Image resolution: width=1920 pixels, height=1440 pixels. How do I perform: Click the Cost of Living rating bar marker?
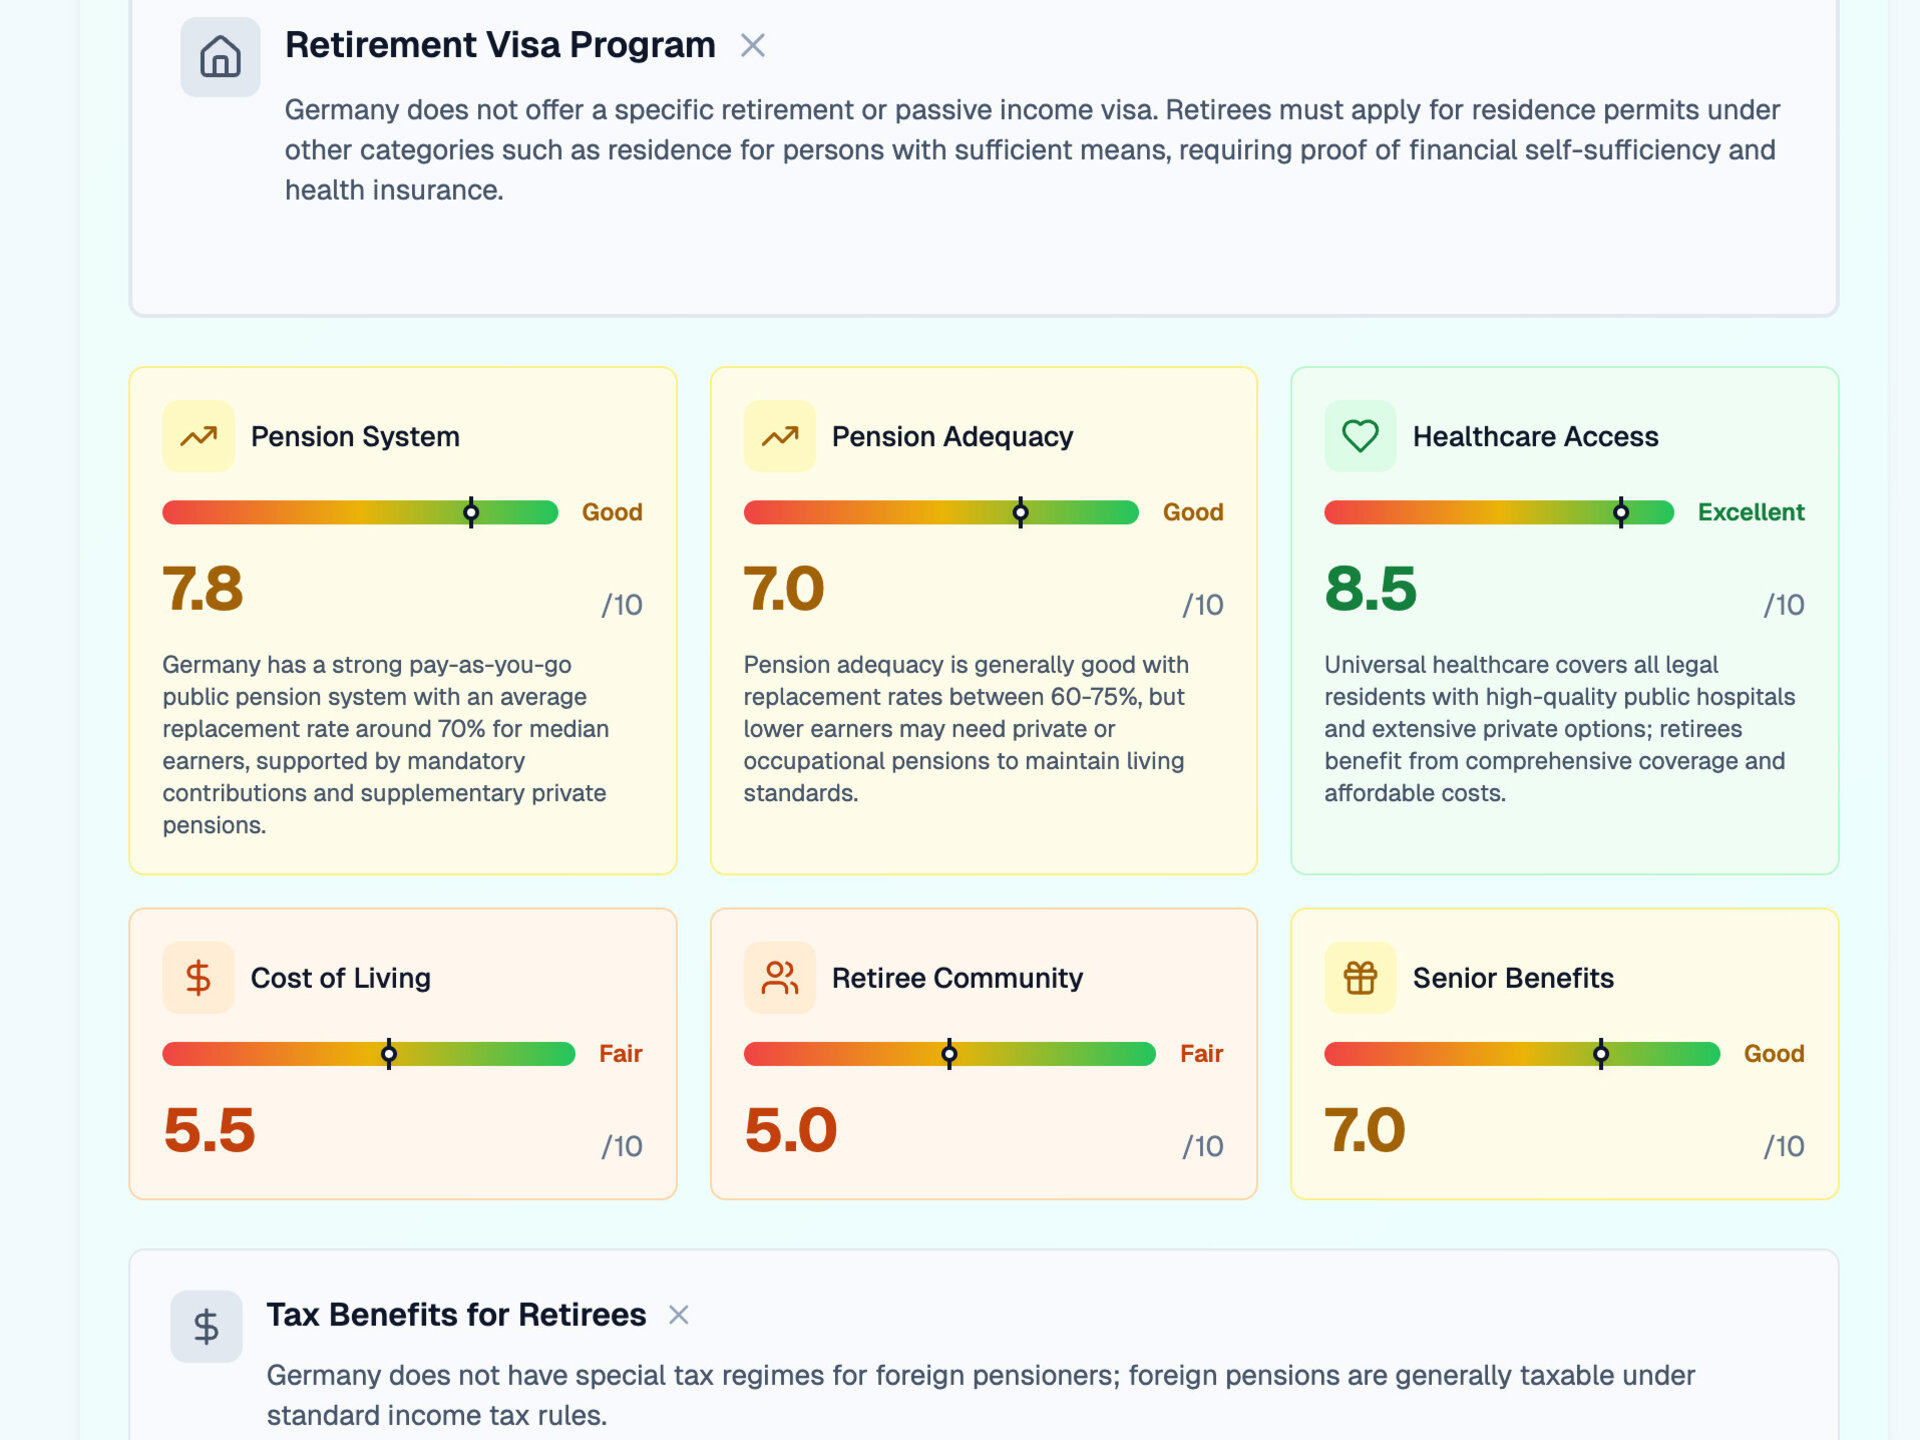(389, 1053)
